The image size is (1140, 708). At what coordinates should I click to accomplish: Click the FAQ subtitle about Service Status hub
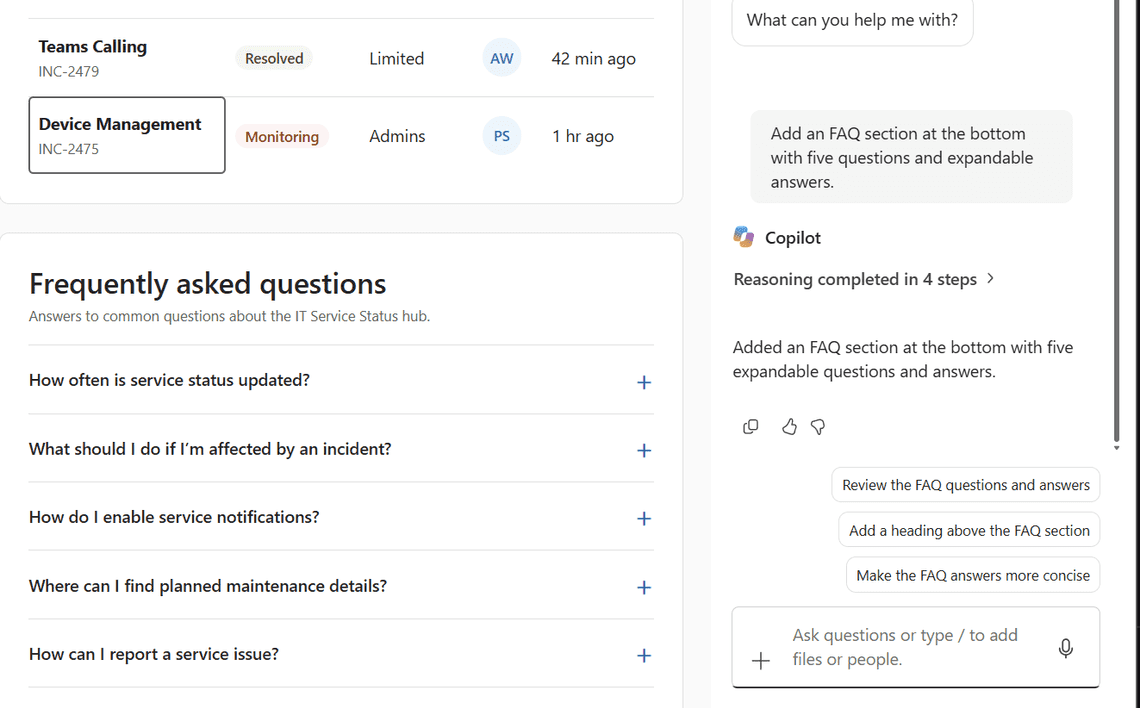click(x=229, y=316)
